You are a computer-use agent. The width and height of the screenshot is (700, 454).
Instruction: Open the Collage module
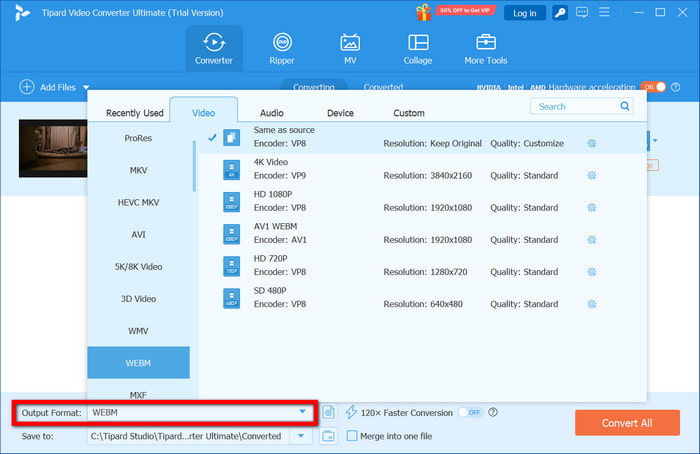pyautogui.click(x=418, y=49)
